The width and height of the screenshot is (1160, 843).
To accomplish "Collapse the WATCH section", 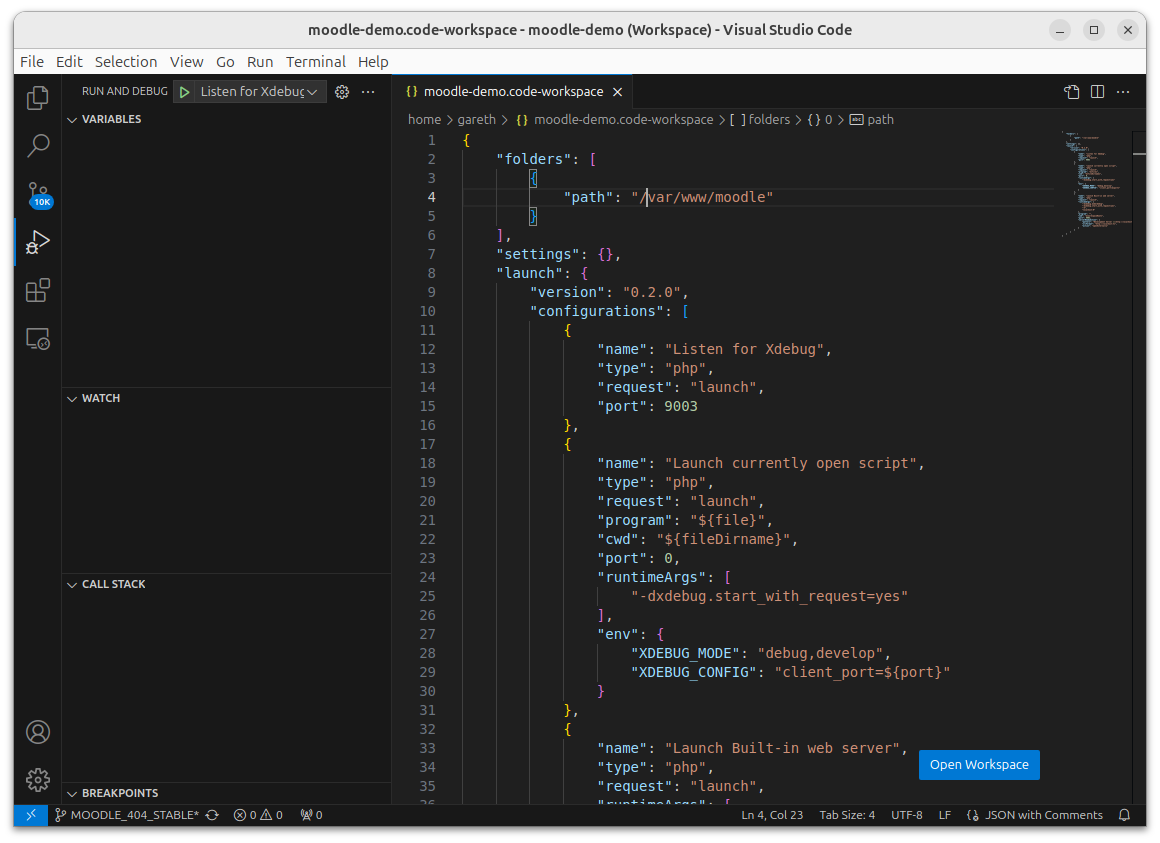I will pyautogui.click(x=226, y=398).
